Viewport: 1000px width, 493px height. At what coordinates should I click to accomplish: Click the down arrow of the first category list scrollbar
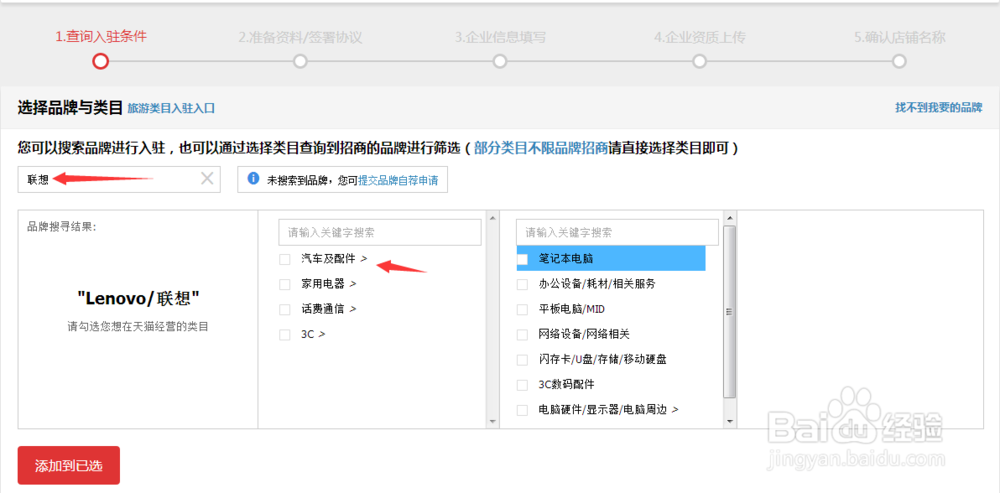[492, 422]
